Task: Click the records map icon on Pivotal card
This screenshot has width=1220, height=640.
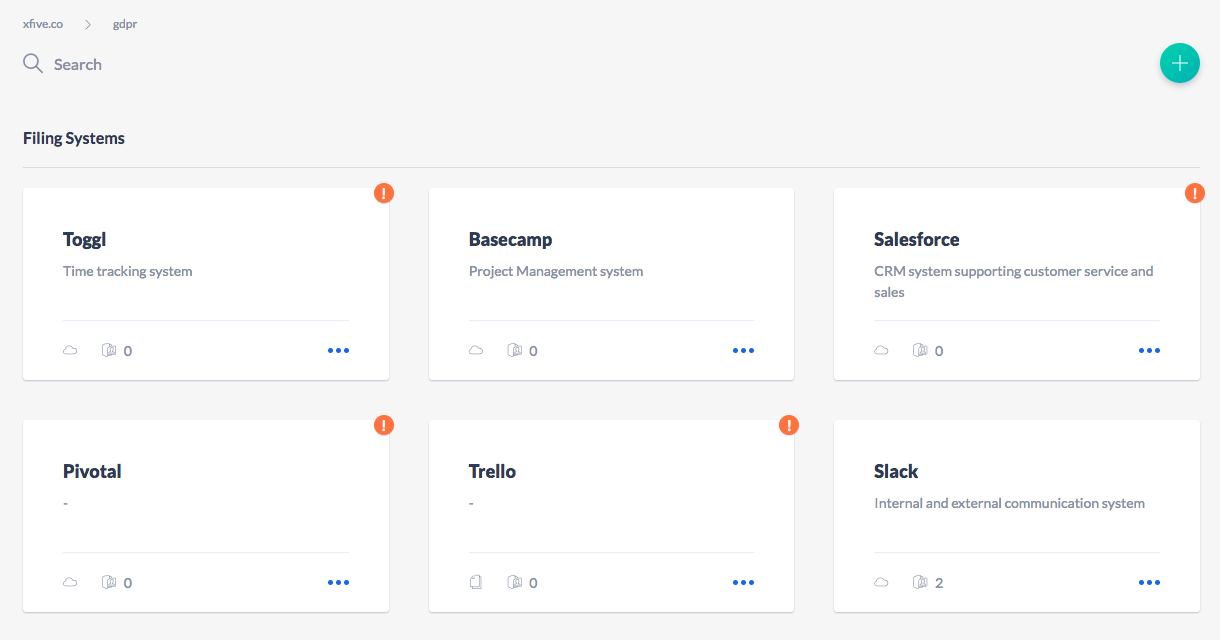Action: click(109, 583)
